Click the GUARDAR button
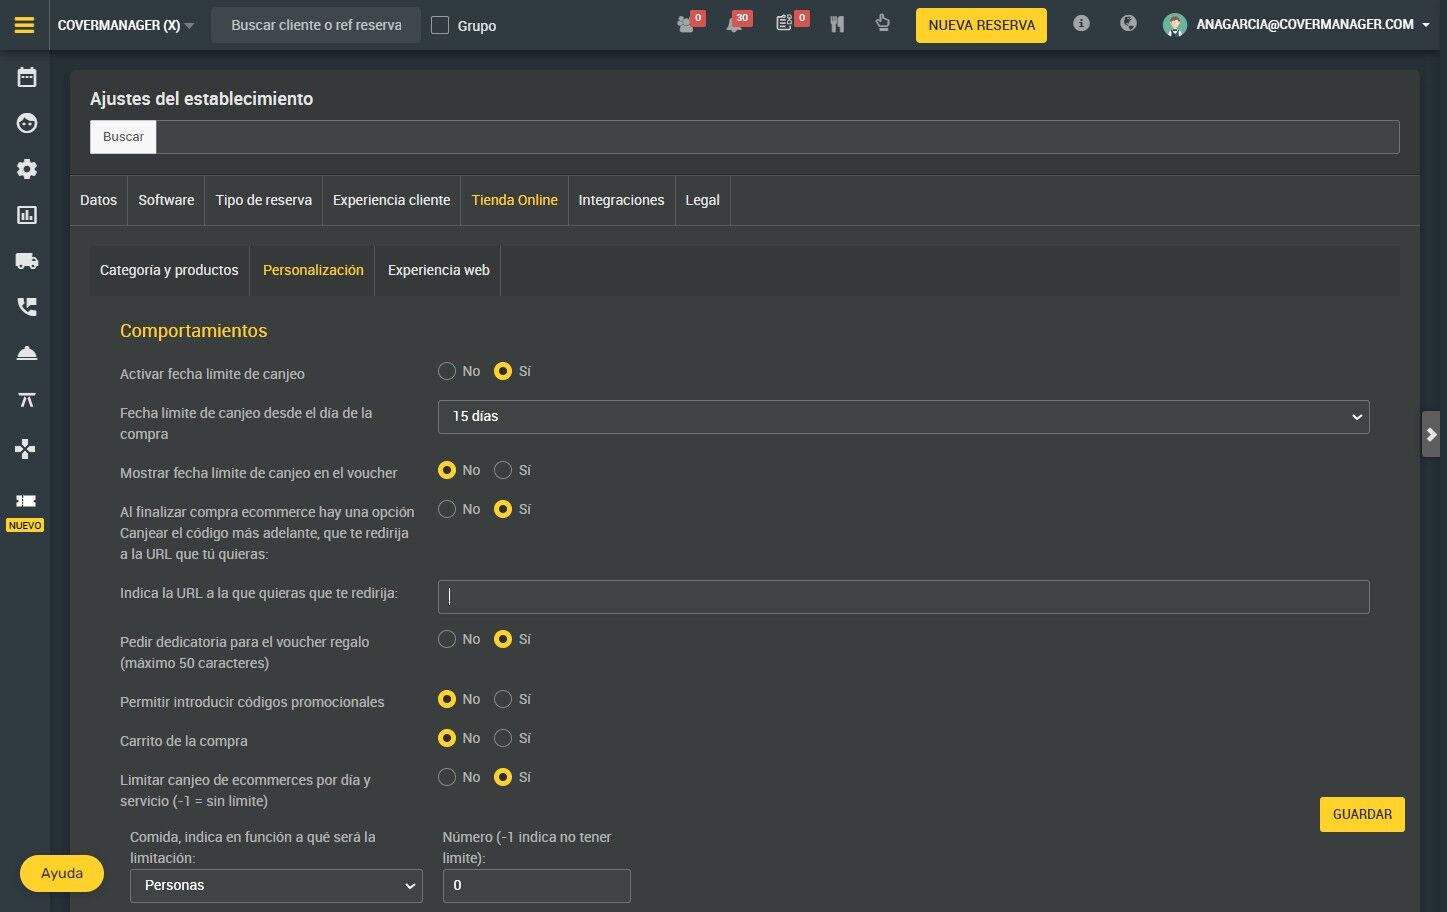 tap(1362, 814)
